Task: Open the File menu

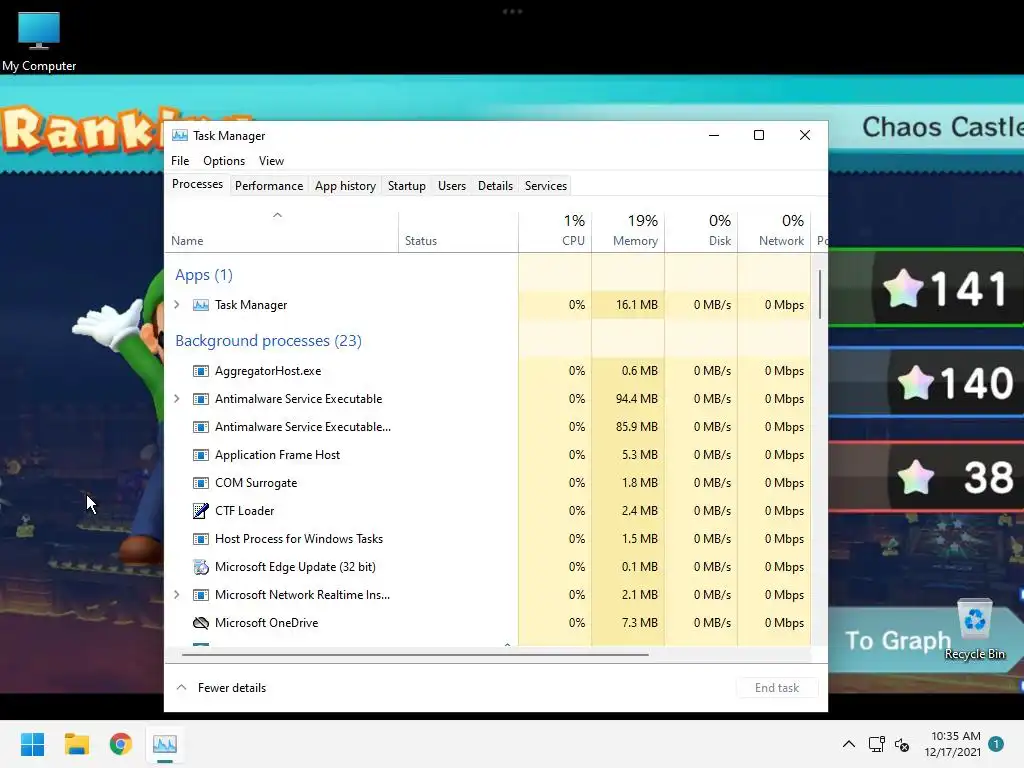Action: pyautogui.click(x=180, y=161)
